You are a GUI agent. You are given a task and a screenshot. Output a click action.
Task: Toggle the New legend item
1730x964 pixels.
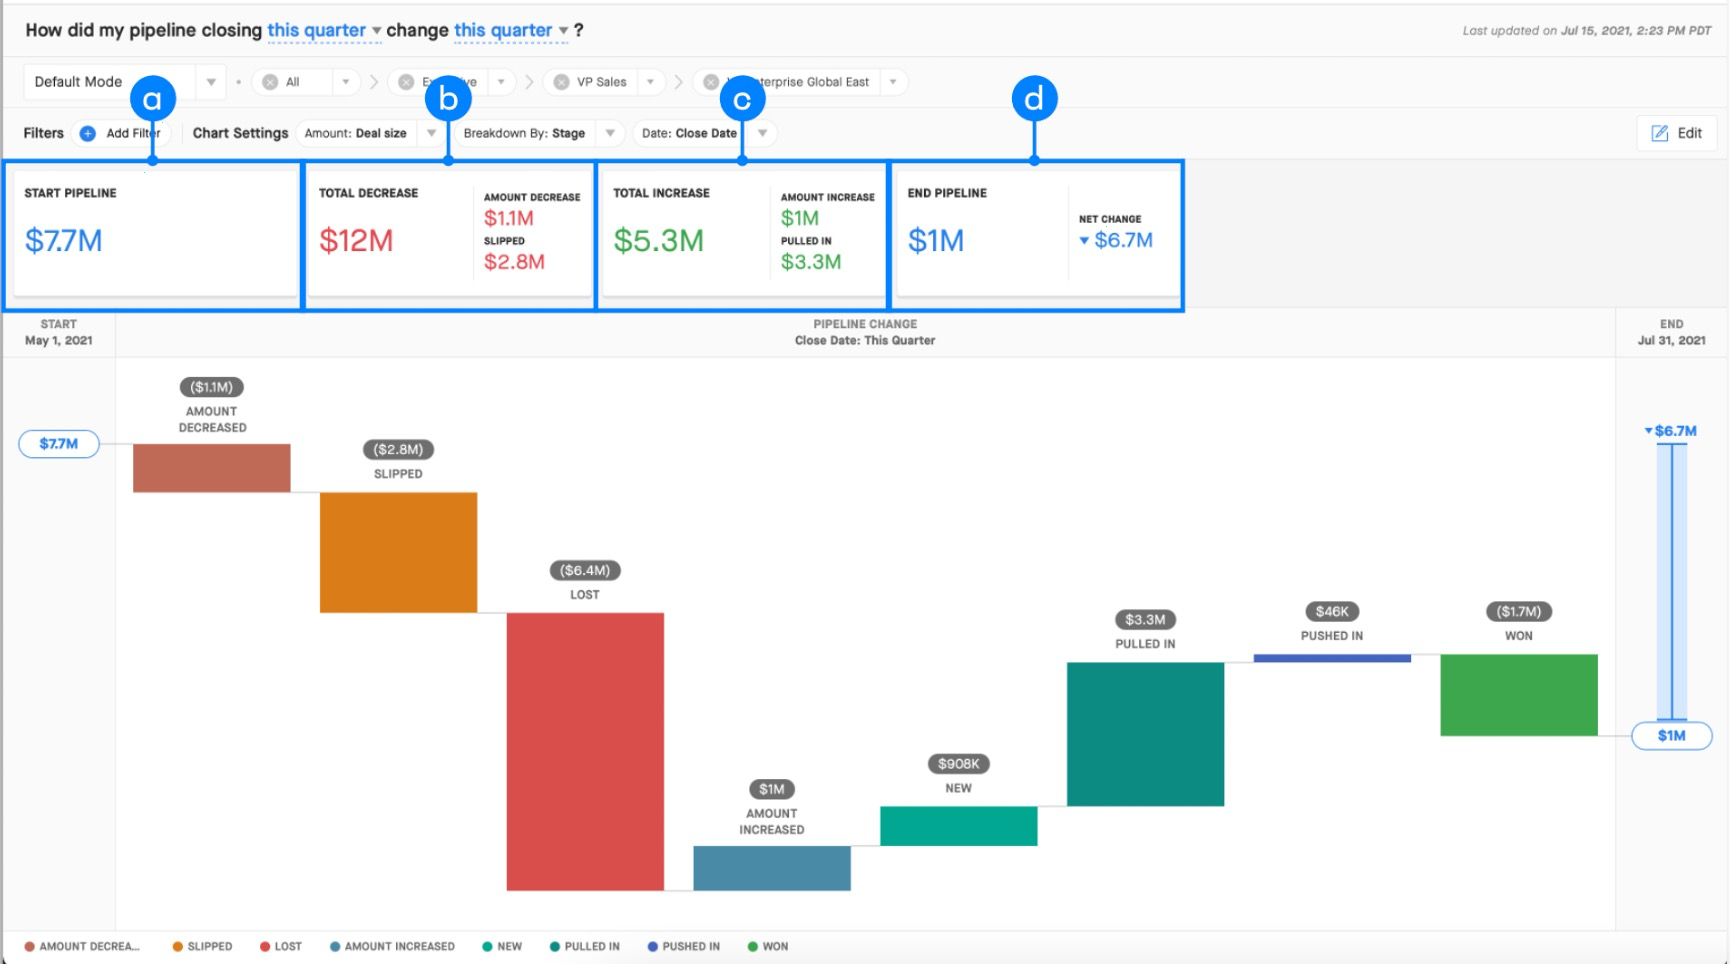502,946
